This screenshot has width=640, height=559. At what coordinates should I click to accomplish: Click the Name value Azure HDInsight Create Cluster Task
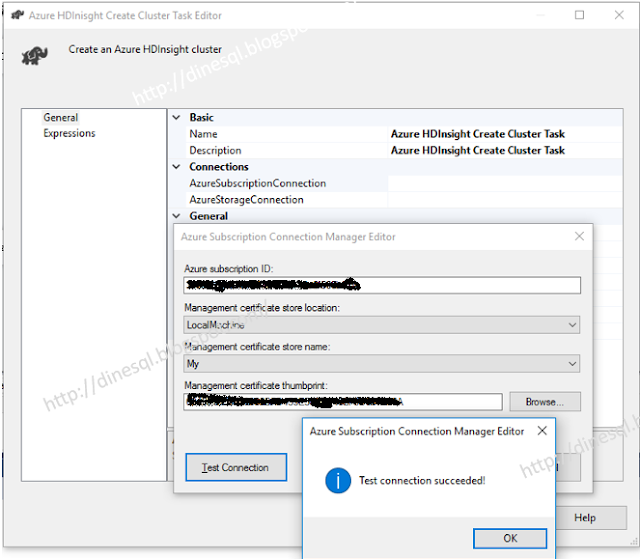pyautogui.click(x=478, y=134)
